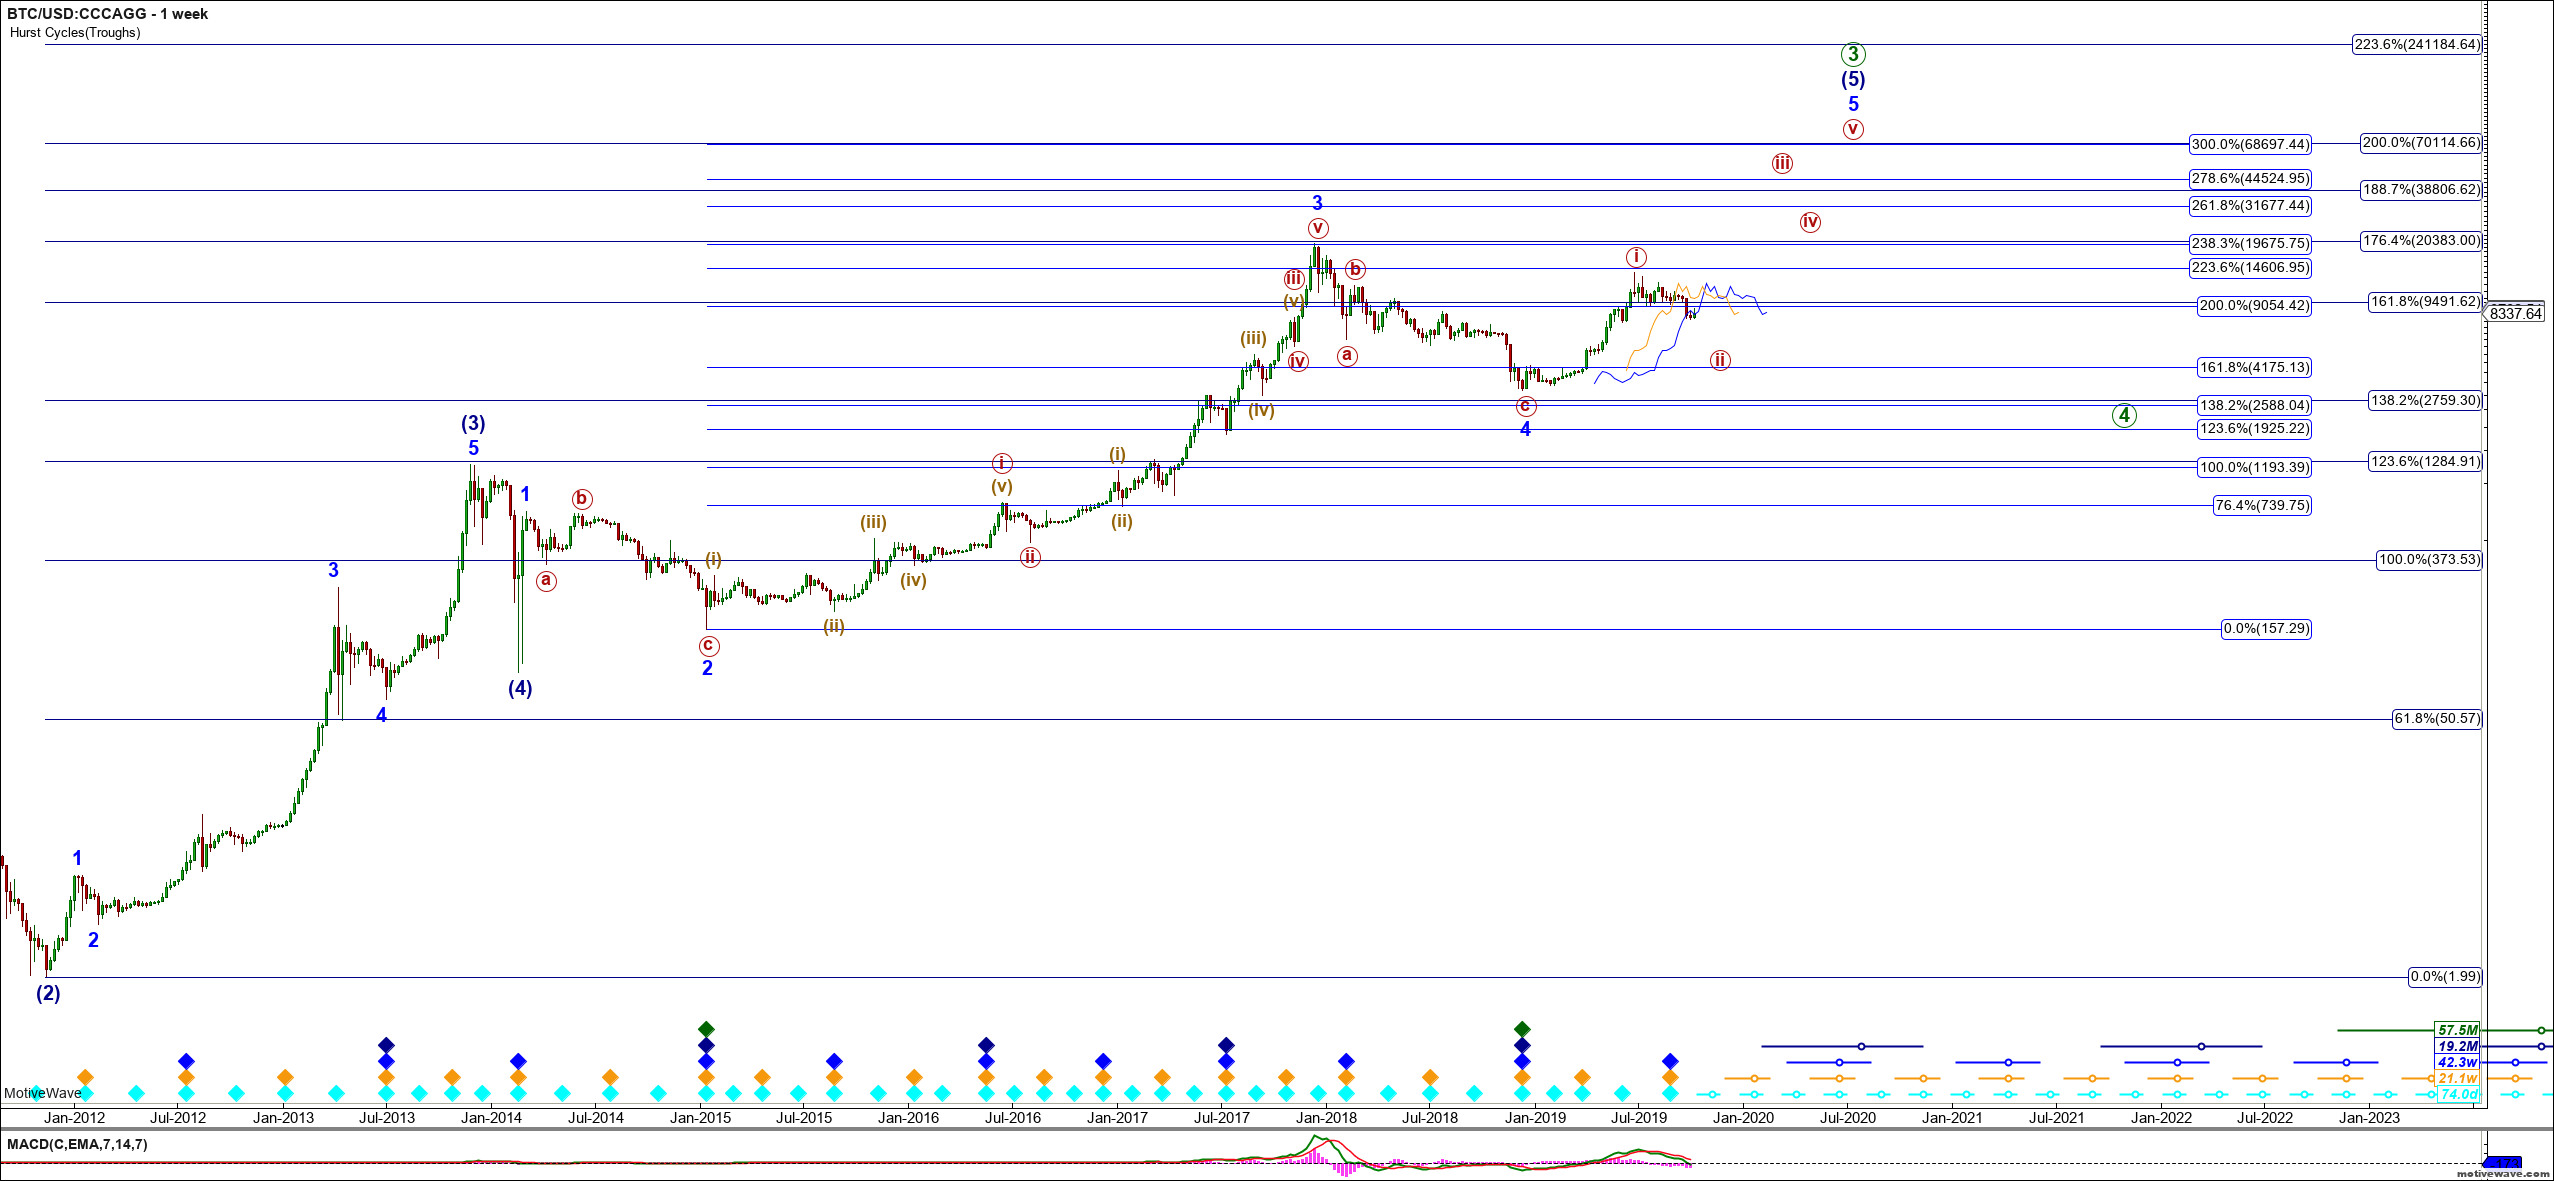Select the 161.8%(4175.13) level label

(2254, 367)
